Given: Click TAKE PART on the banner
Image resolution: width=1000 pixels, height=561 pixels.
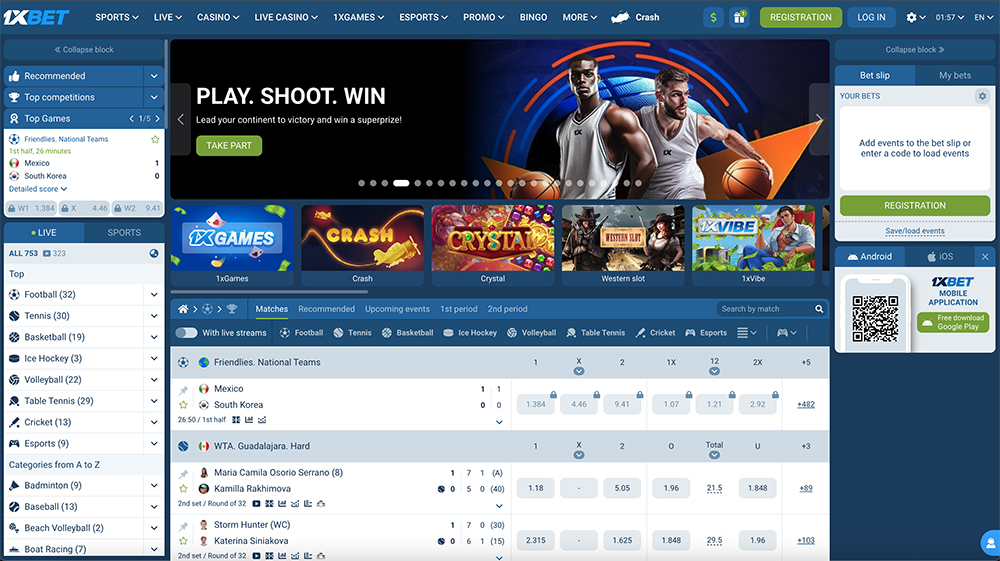Looking at the screenshot, I should click(229, 145).
